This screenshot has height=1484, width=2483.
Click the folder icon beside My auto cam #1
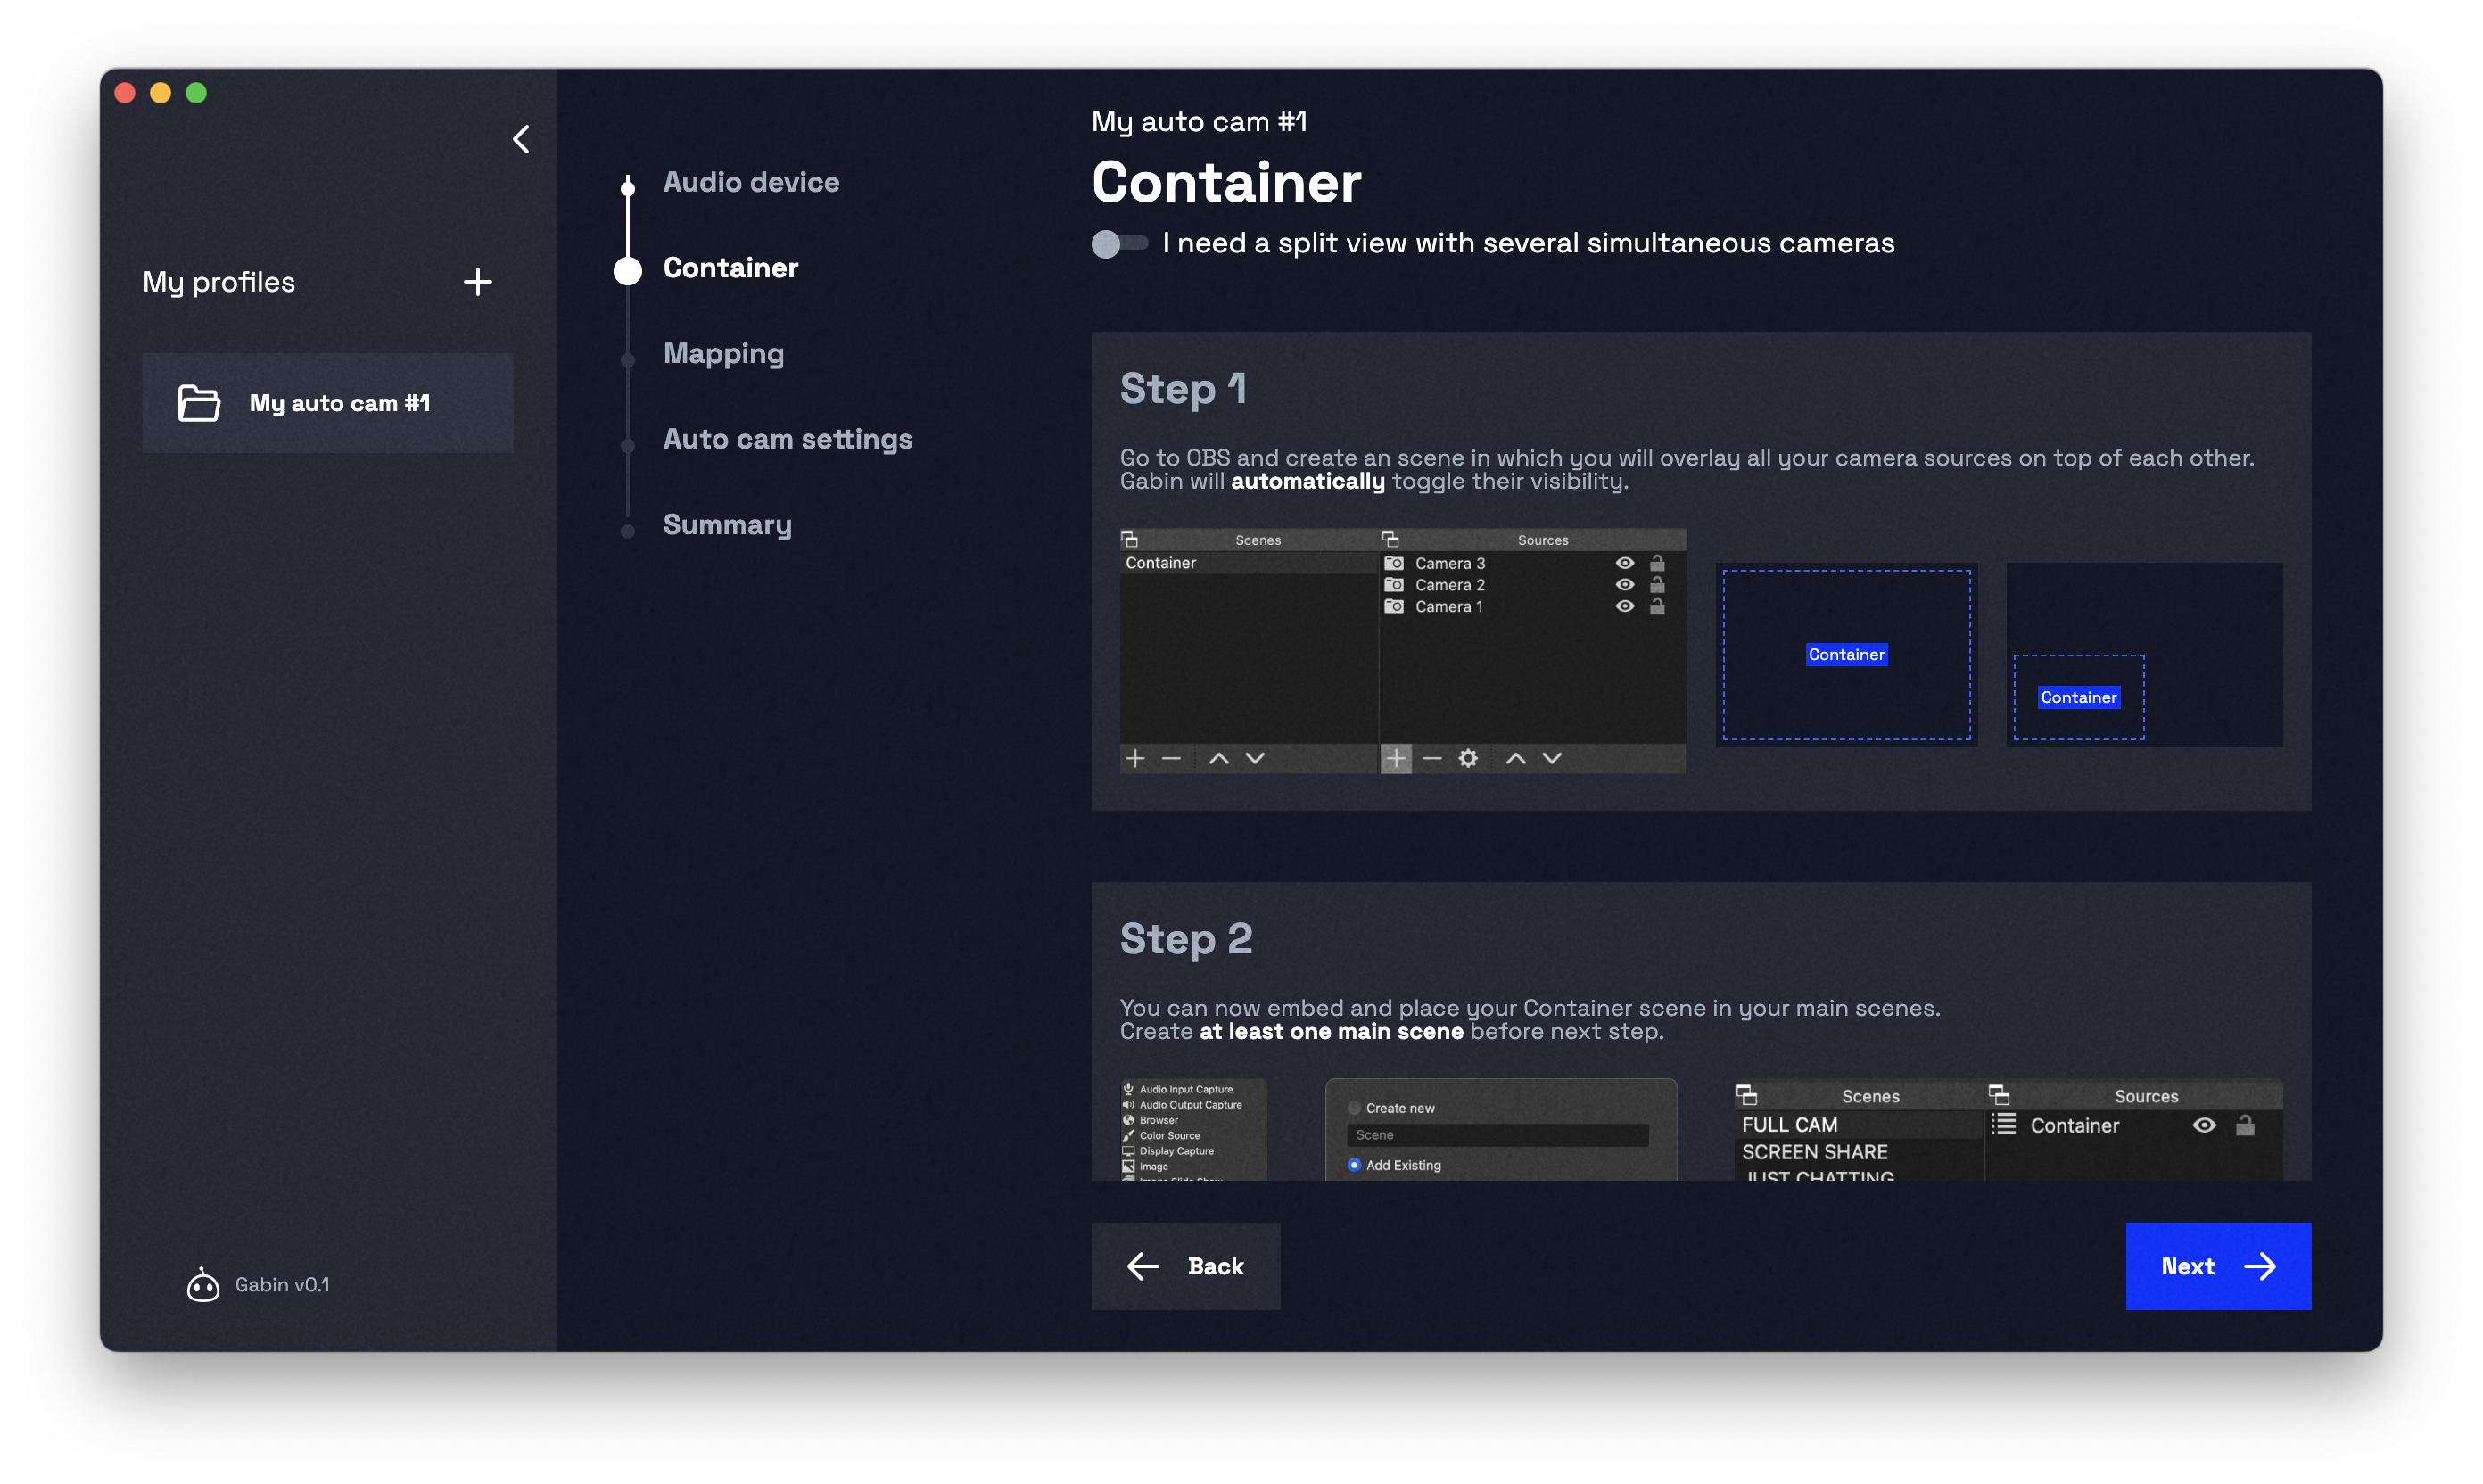click(x=199, y=403)
